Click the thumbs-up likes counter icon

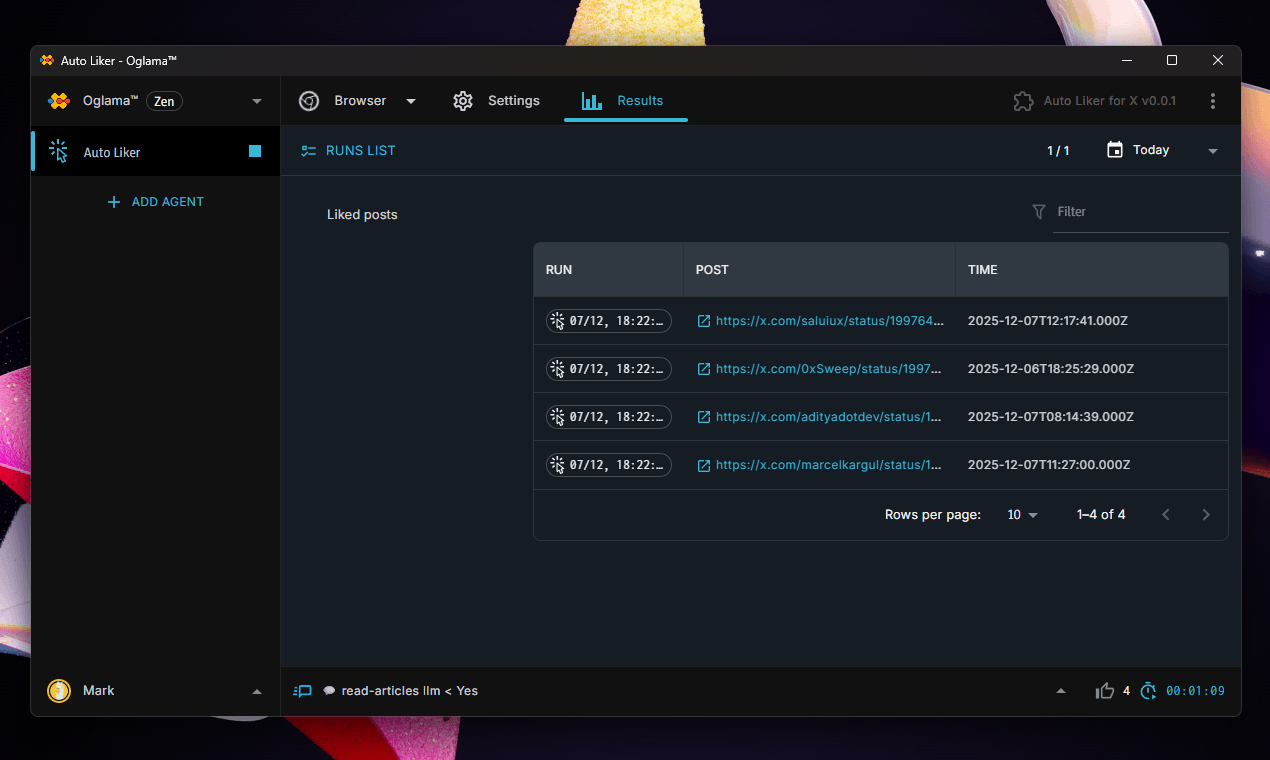pyautogui.click(x=1104, y=690)
